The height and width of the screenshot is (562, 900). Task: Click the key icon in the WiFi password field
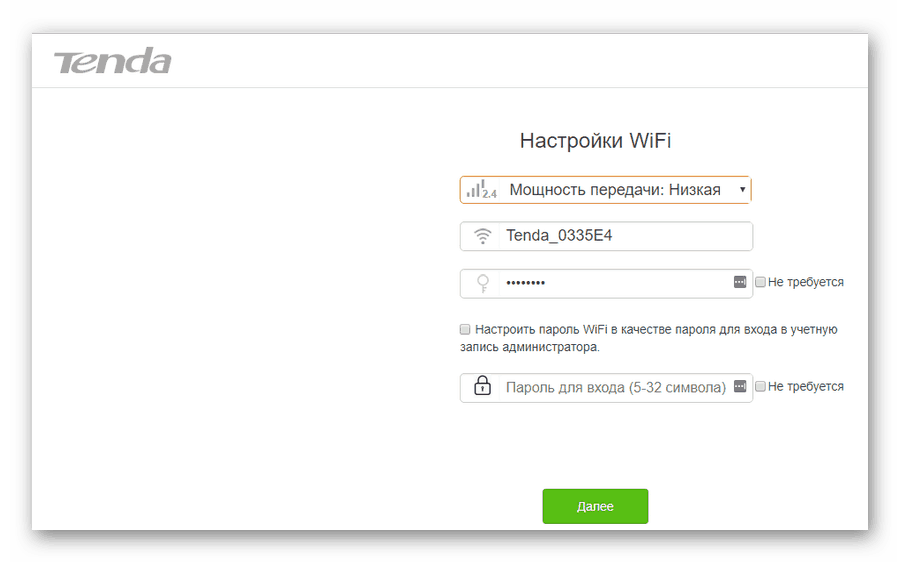(482, 283)
